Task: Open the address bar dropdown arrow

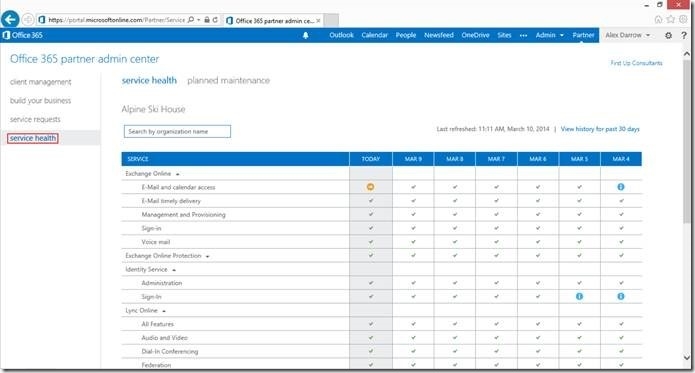Action: 199,20
